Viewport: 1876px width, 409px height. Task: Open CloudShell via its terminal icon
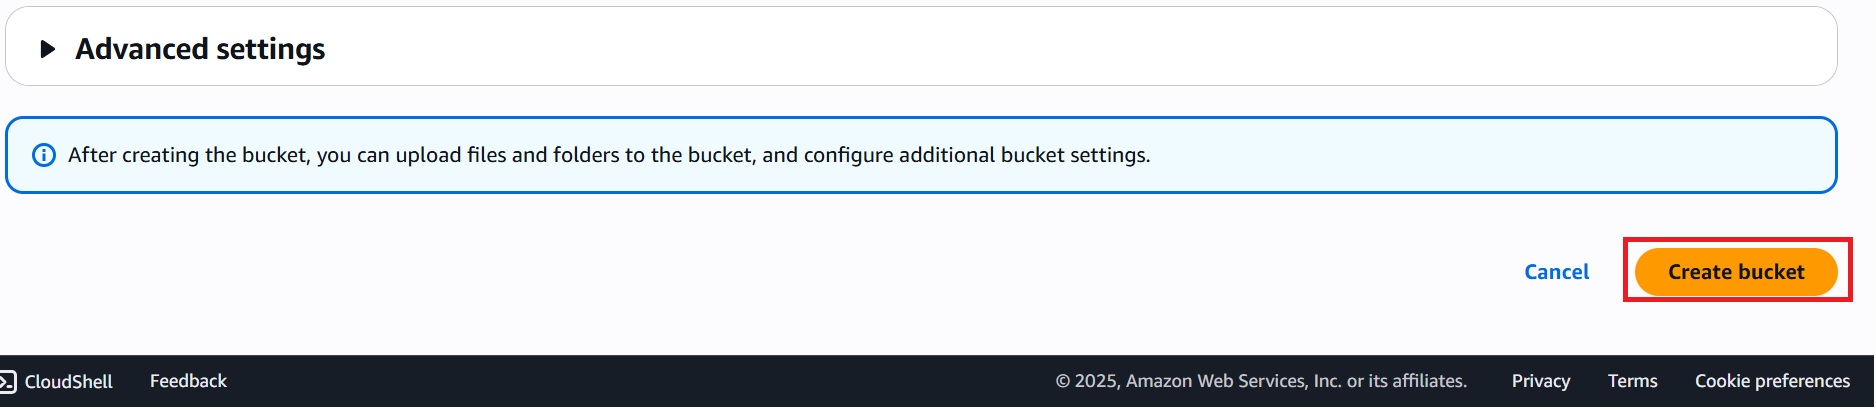click(8, 382)
